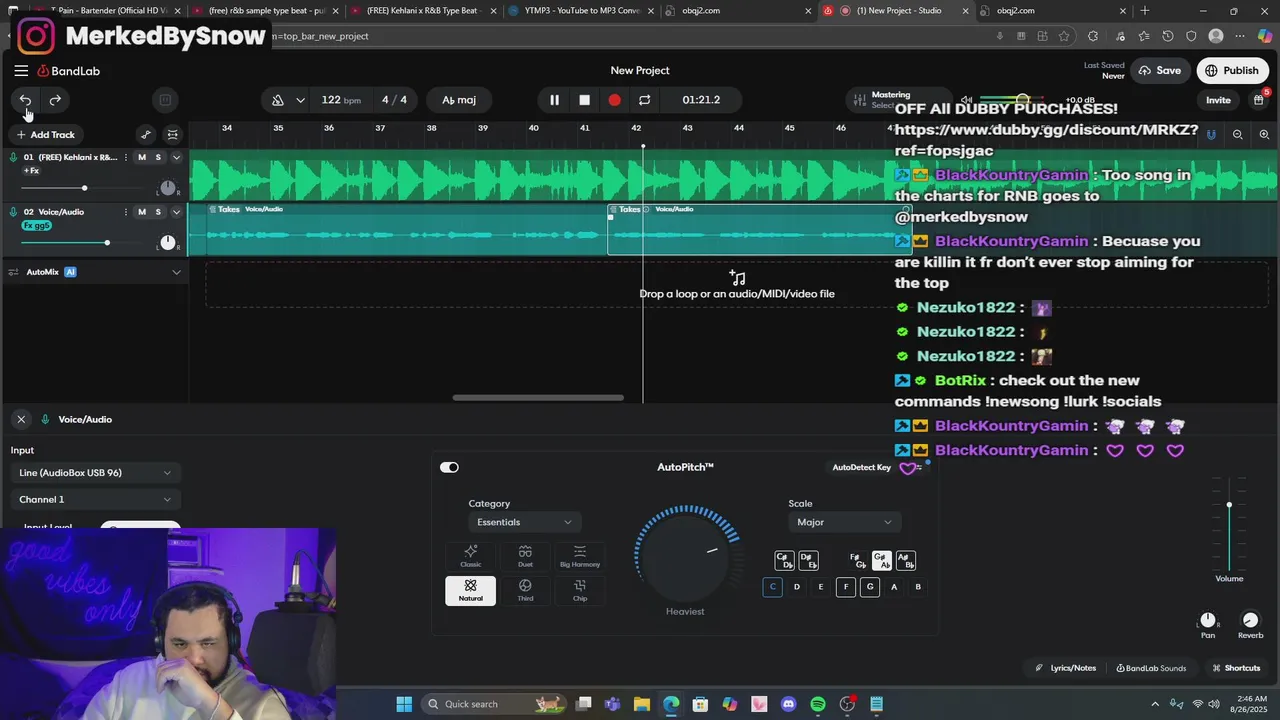Open track 01 three-dot menu
Image resolution: width=1280 pixels, height=720 pixels.
pos(126,157)
